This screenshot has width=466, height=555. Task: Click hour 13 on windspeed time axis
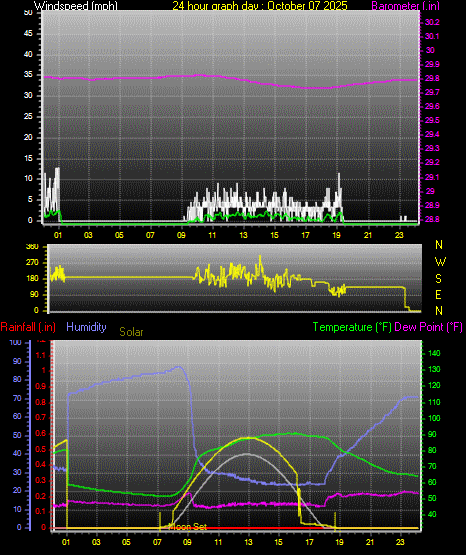point(243,235)
